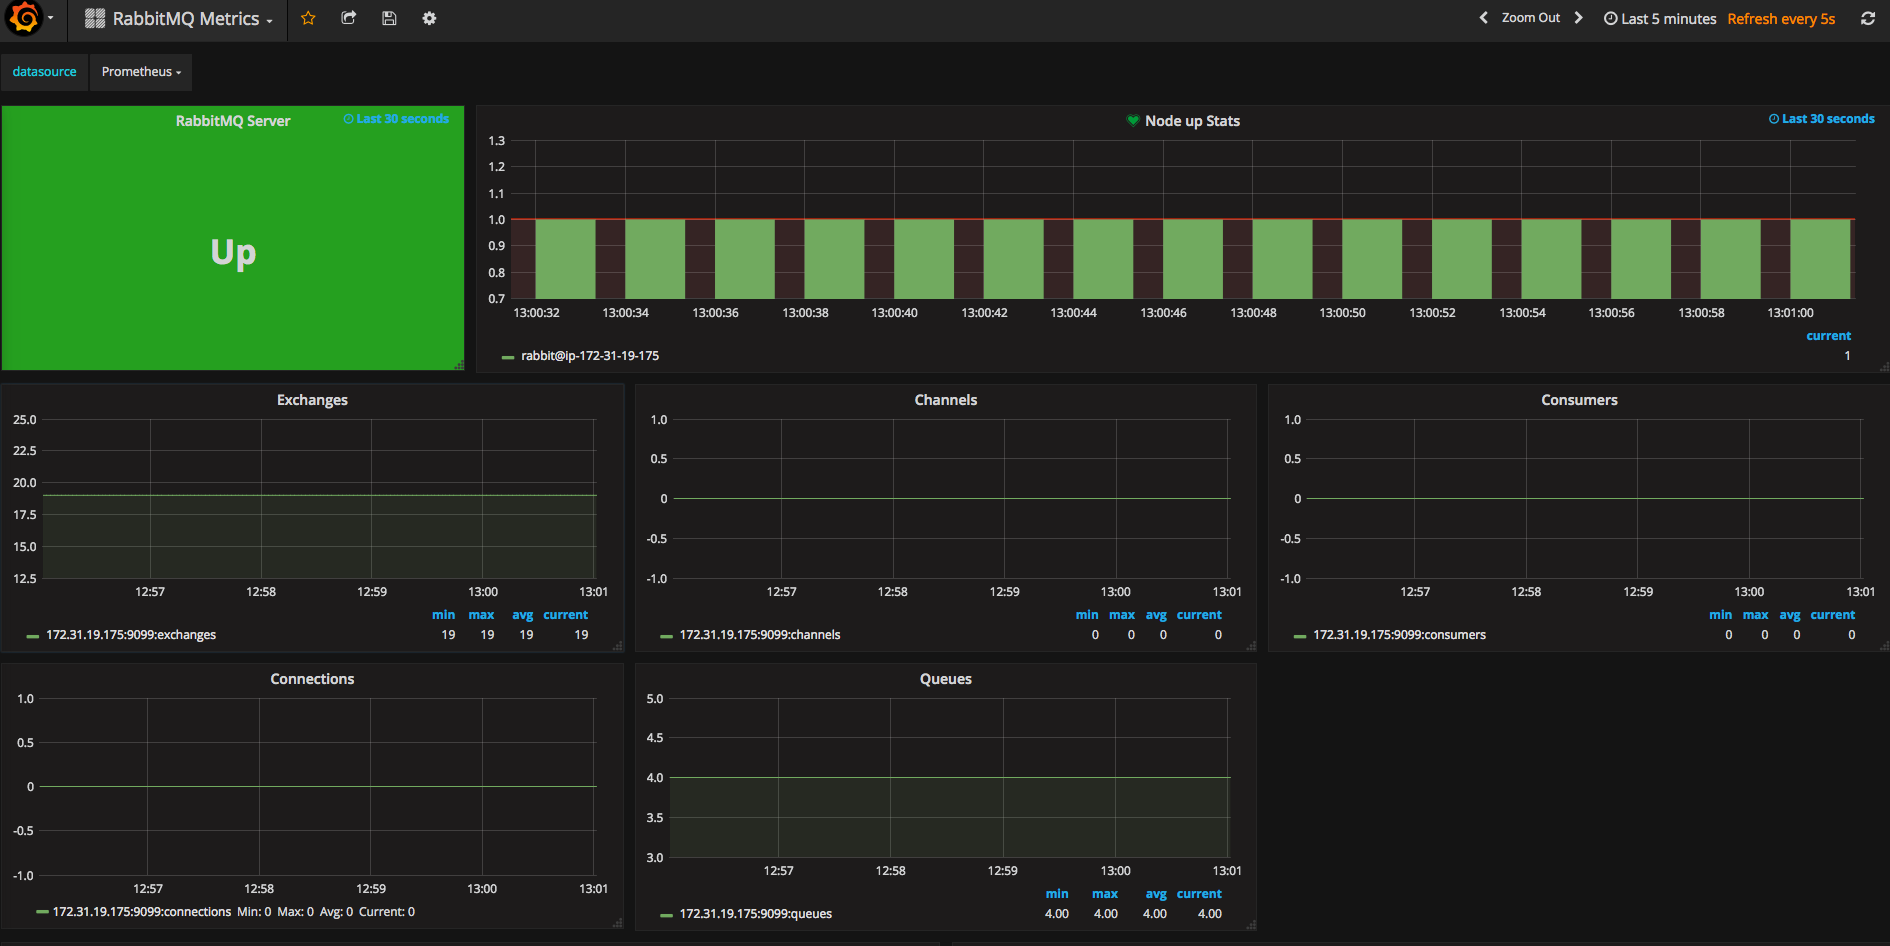Shift time range back with left arrow
The height and width of the screenshot is (946, 1890).
pos(1484,18)
